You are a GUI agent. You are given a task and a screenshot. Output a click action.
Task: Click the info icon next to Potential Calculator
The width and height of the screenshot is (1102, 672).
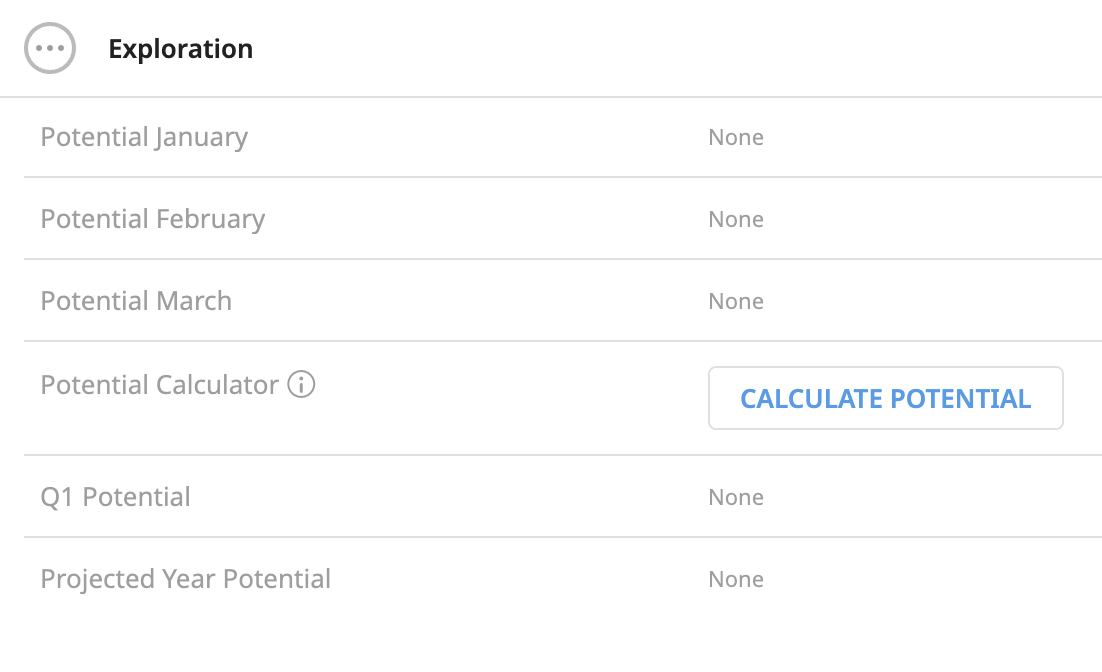[x=302, y=384]
